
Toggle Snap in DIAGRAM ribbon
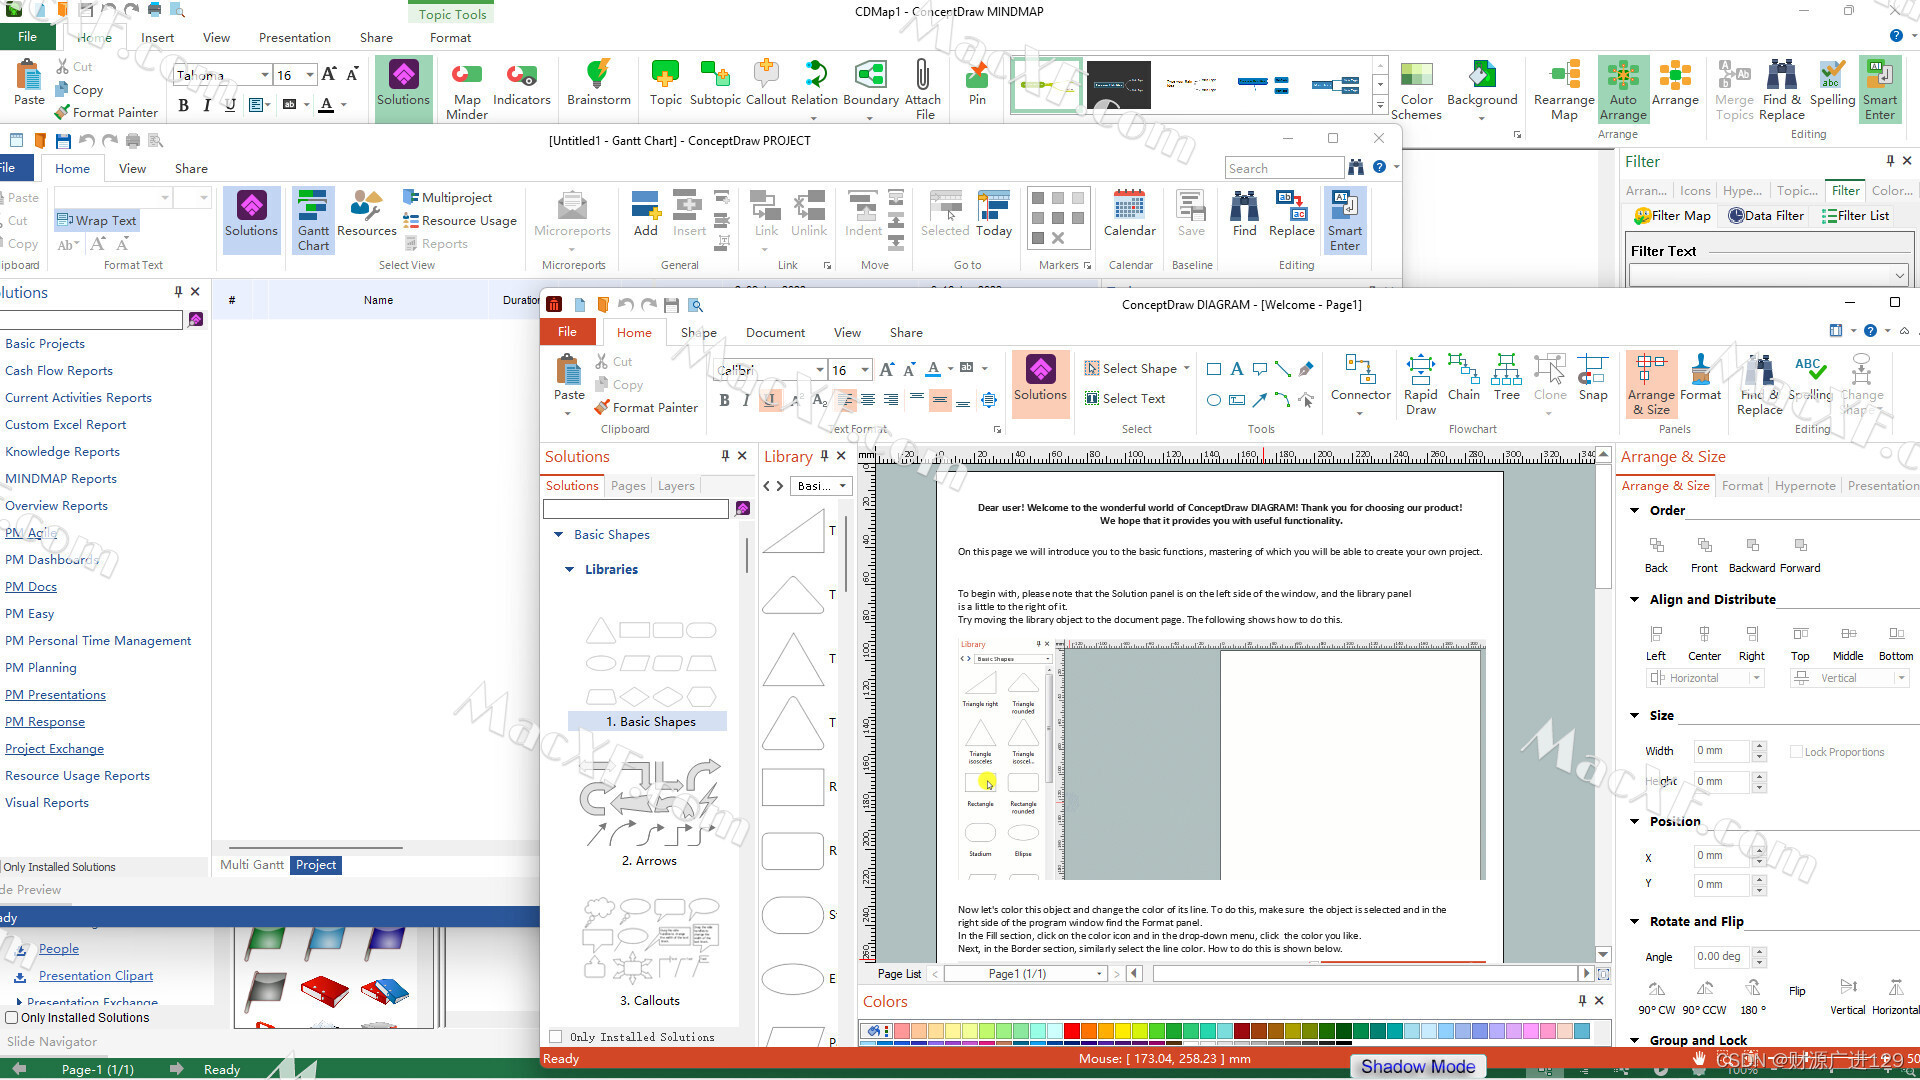point(1593,378)
